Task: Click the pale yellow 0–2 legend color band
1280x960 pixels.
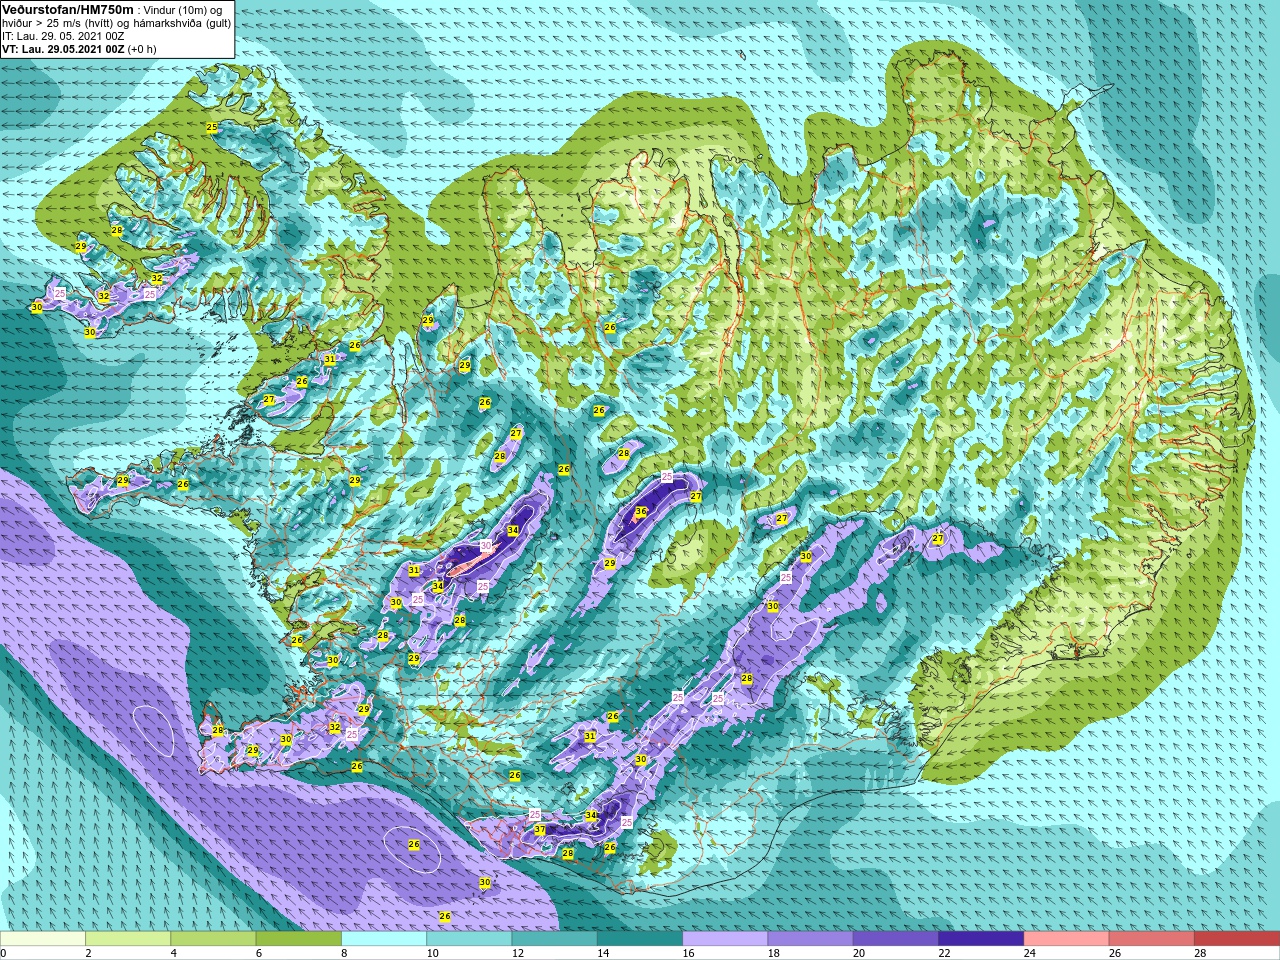Action: coord(43,939)
